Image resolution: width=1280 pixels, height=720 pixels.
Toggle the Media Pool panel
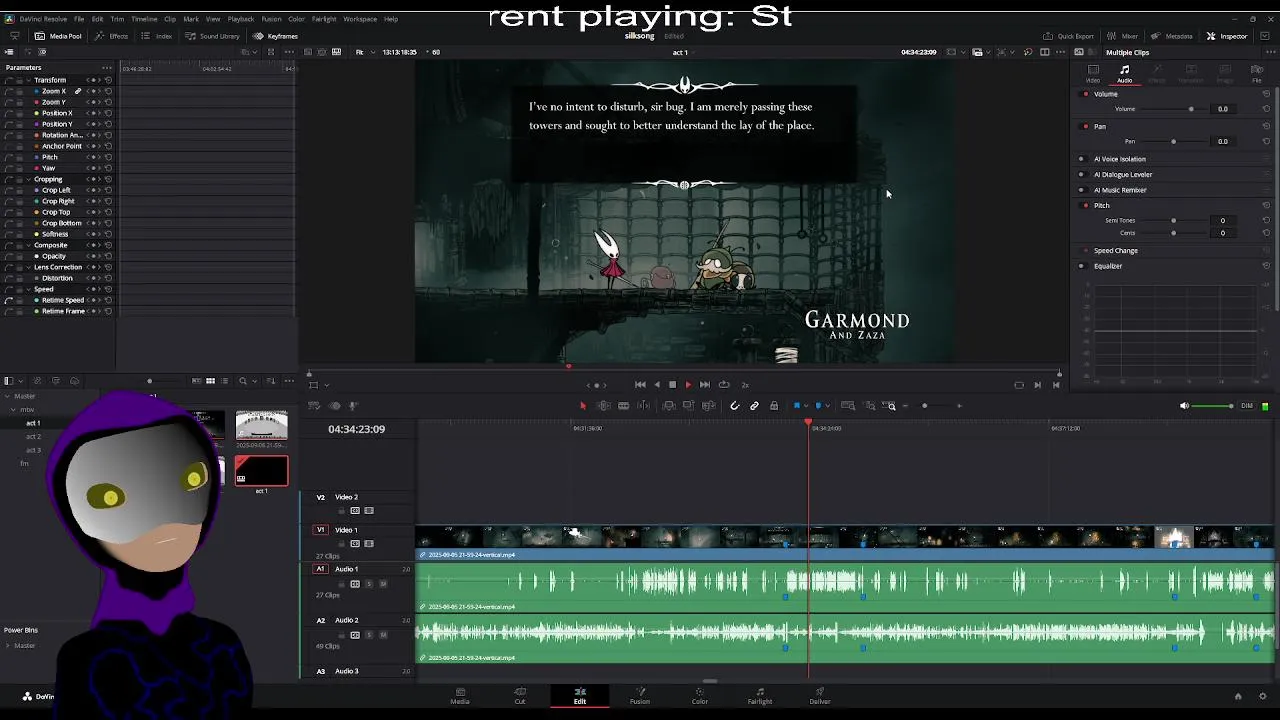(59, 36)
